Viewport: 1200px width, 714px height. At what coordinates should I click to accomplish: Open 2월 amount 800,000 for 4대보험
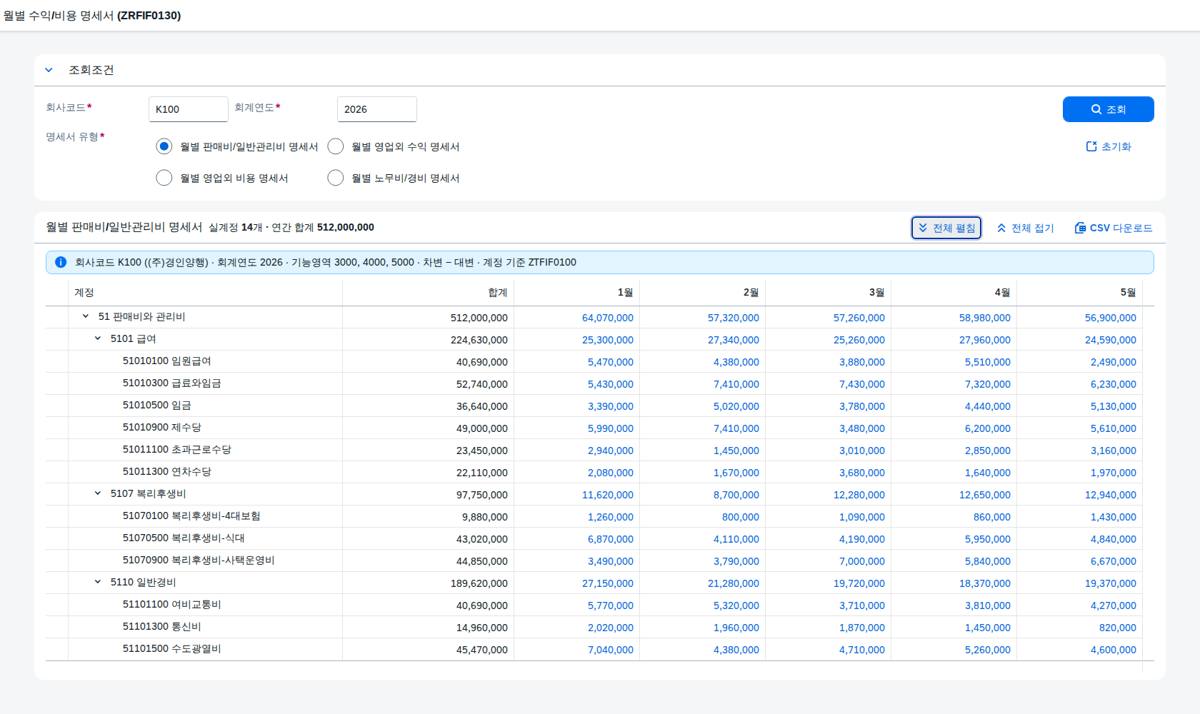pos(740,517)
